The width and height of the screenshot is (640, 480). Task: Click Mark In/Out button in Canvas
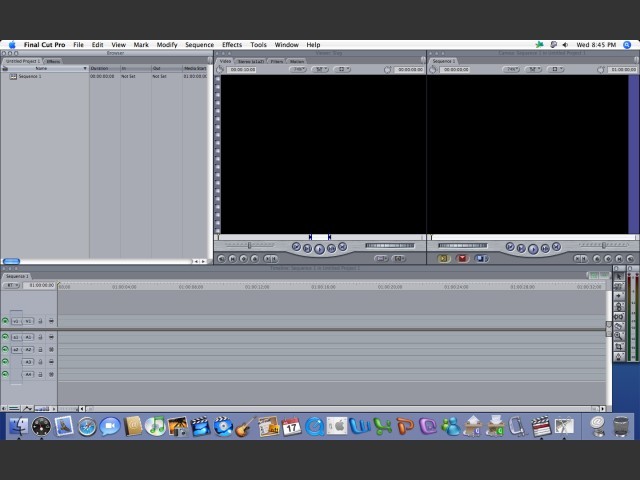[581, 258]
